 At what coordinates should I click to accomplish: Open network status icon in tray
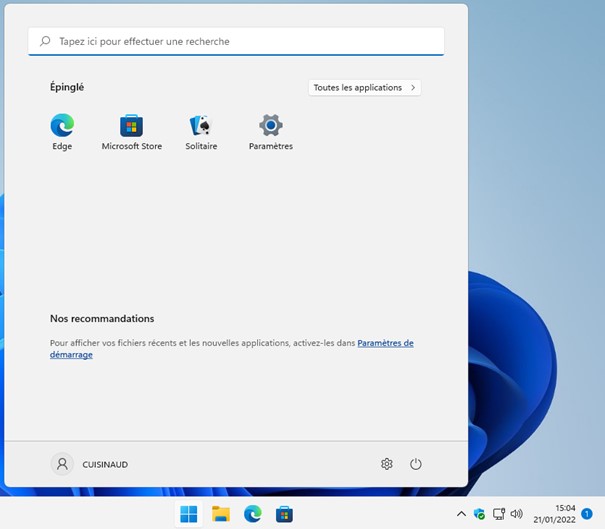coord(498,514)
